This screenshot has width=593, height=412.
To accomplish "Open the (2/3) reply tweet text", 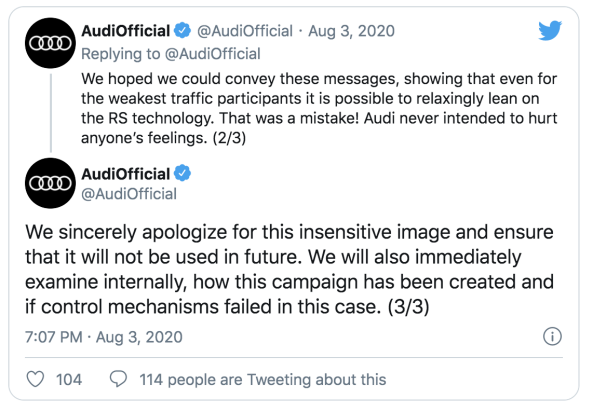I will [319, 108].
